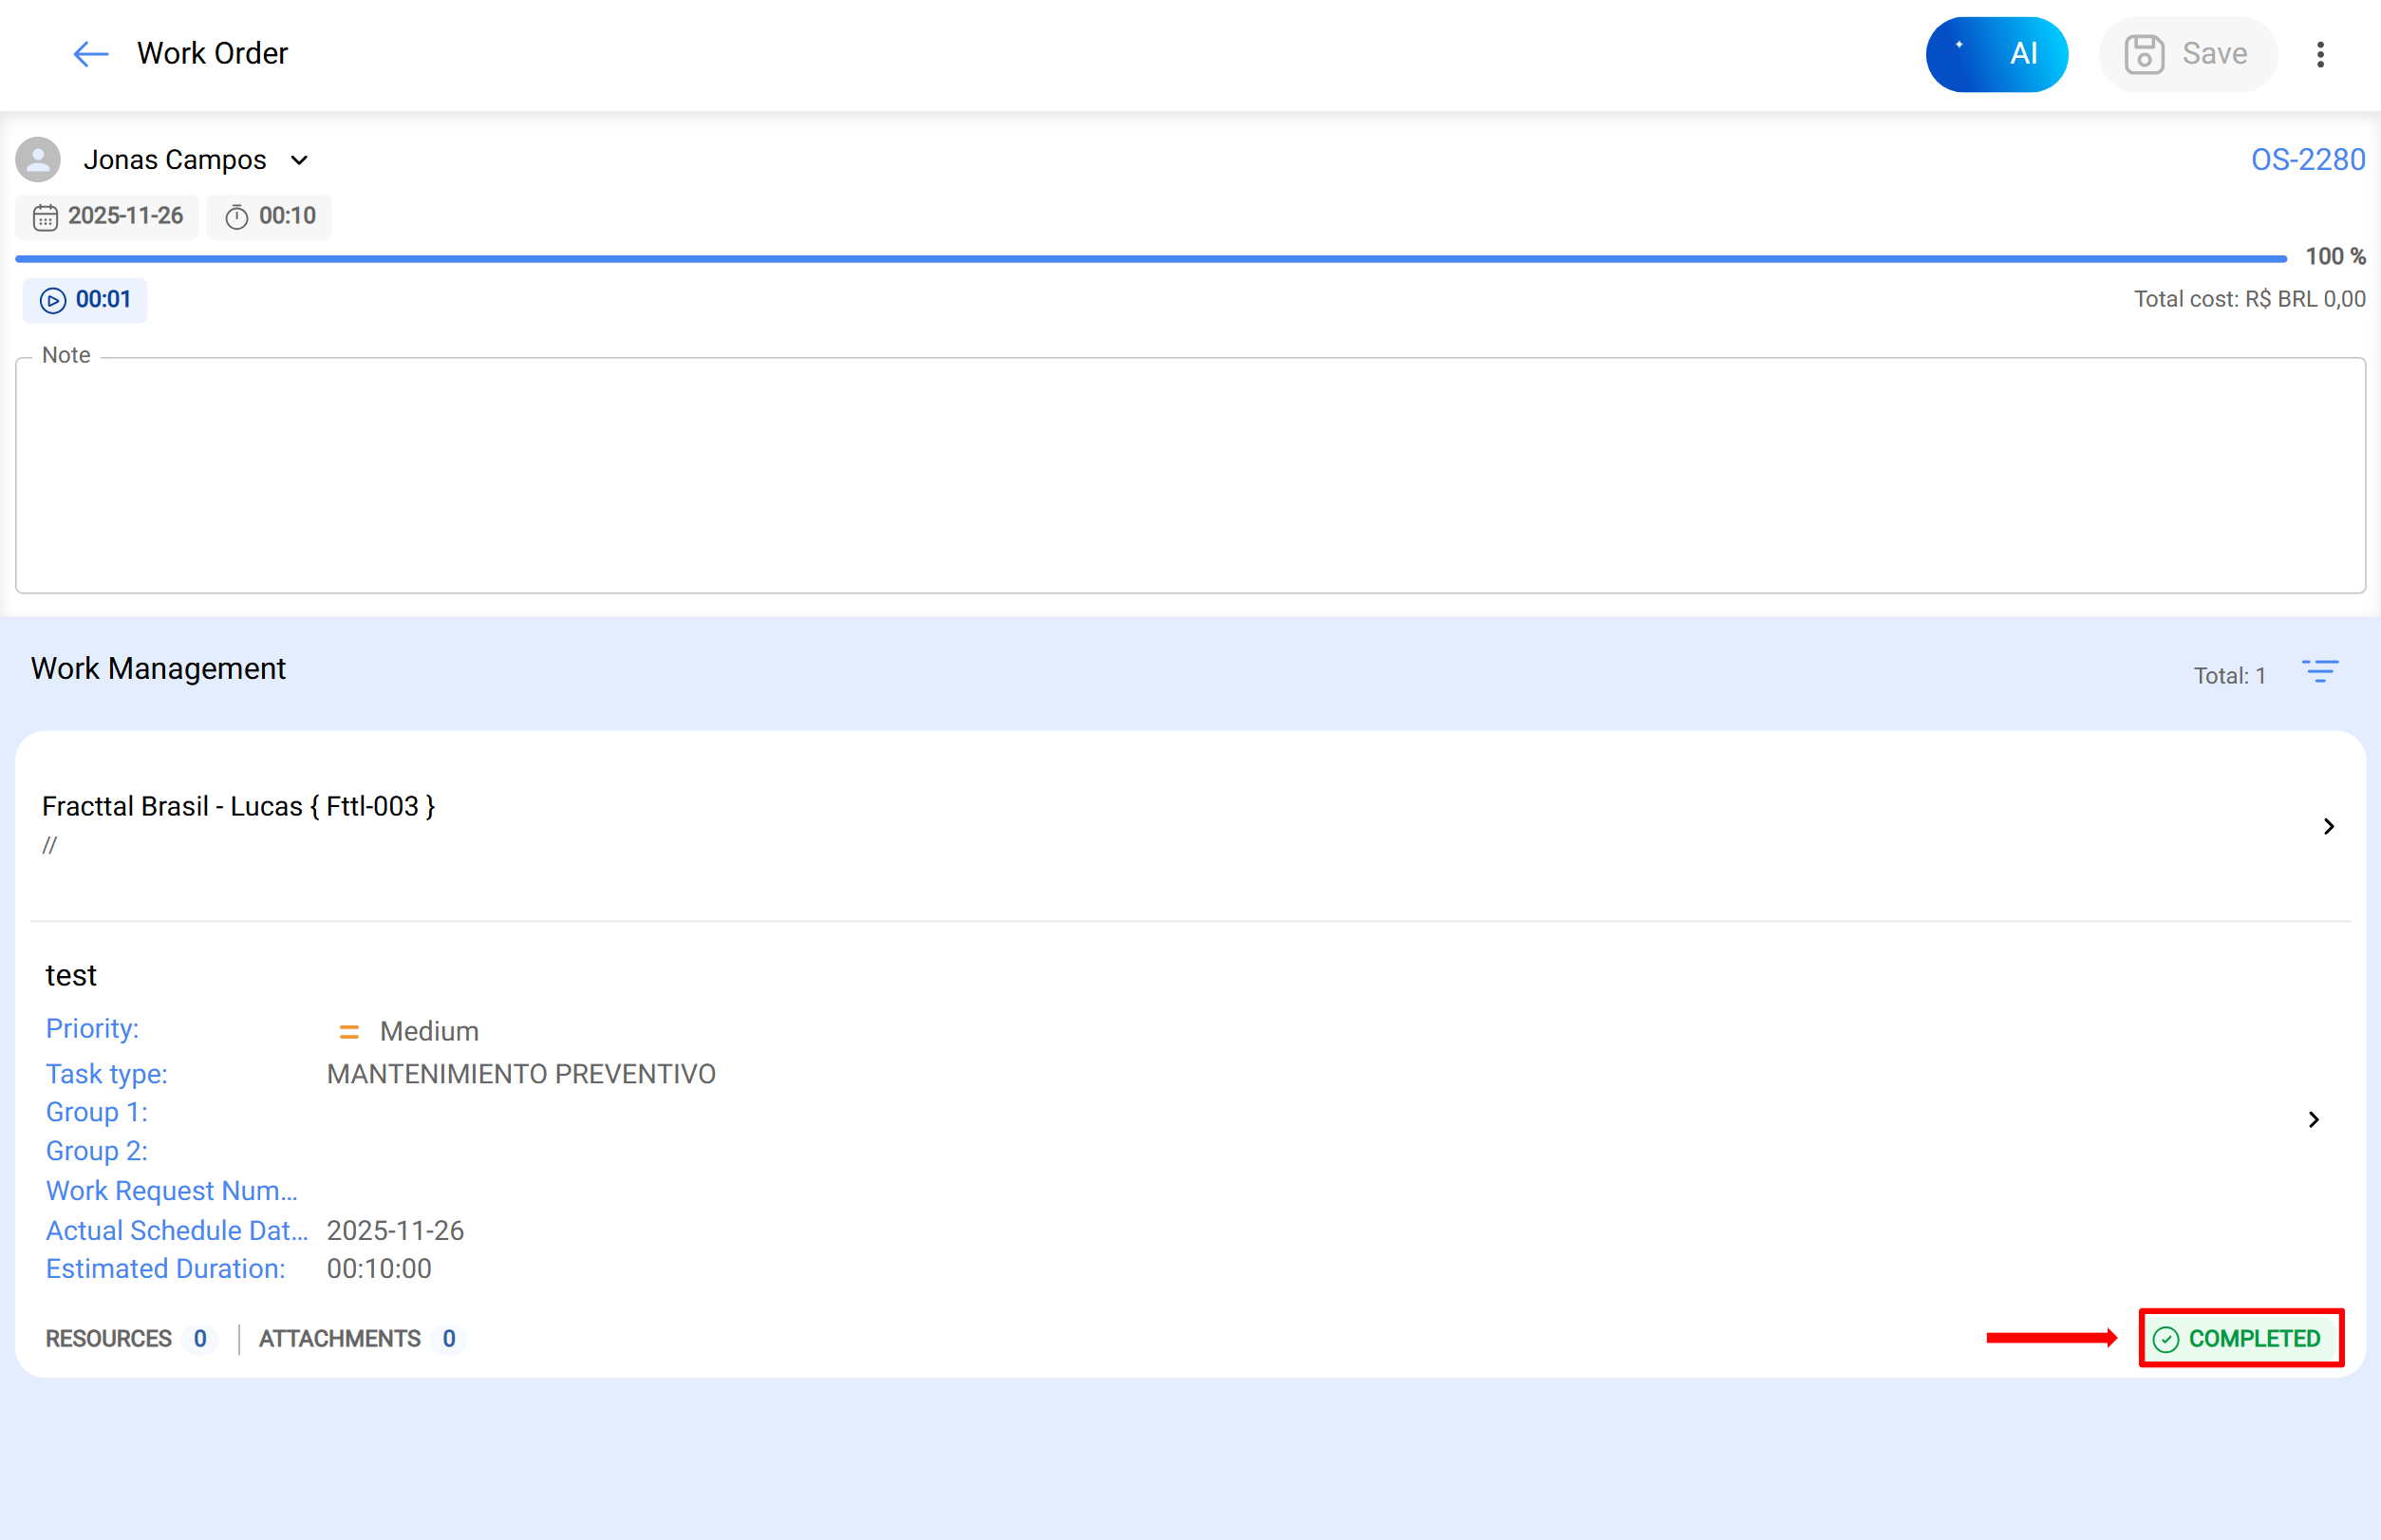Click the Save icon

tap(2143, 54)
